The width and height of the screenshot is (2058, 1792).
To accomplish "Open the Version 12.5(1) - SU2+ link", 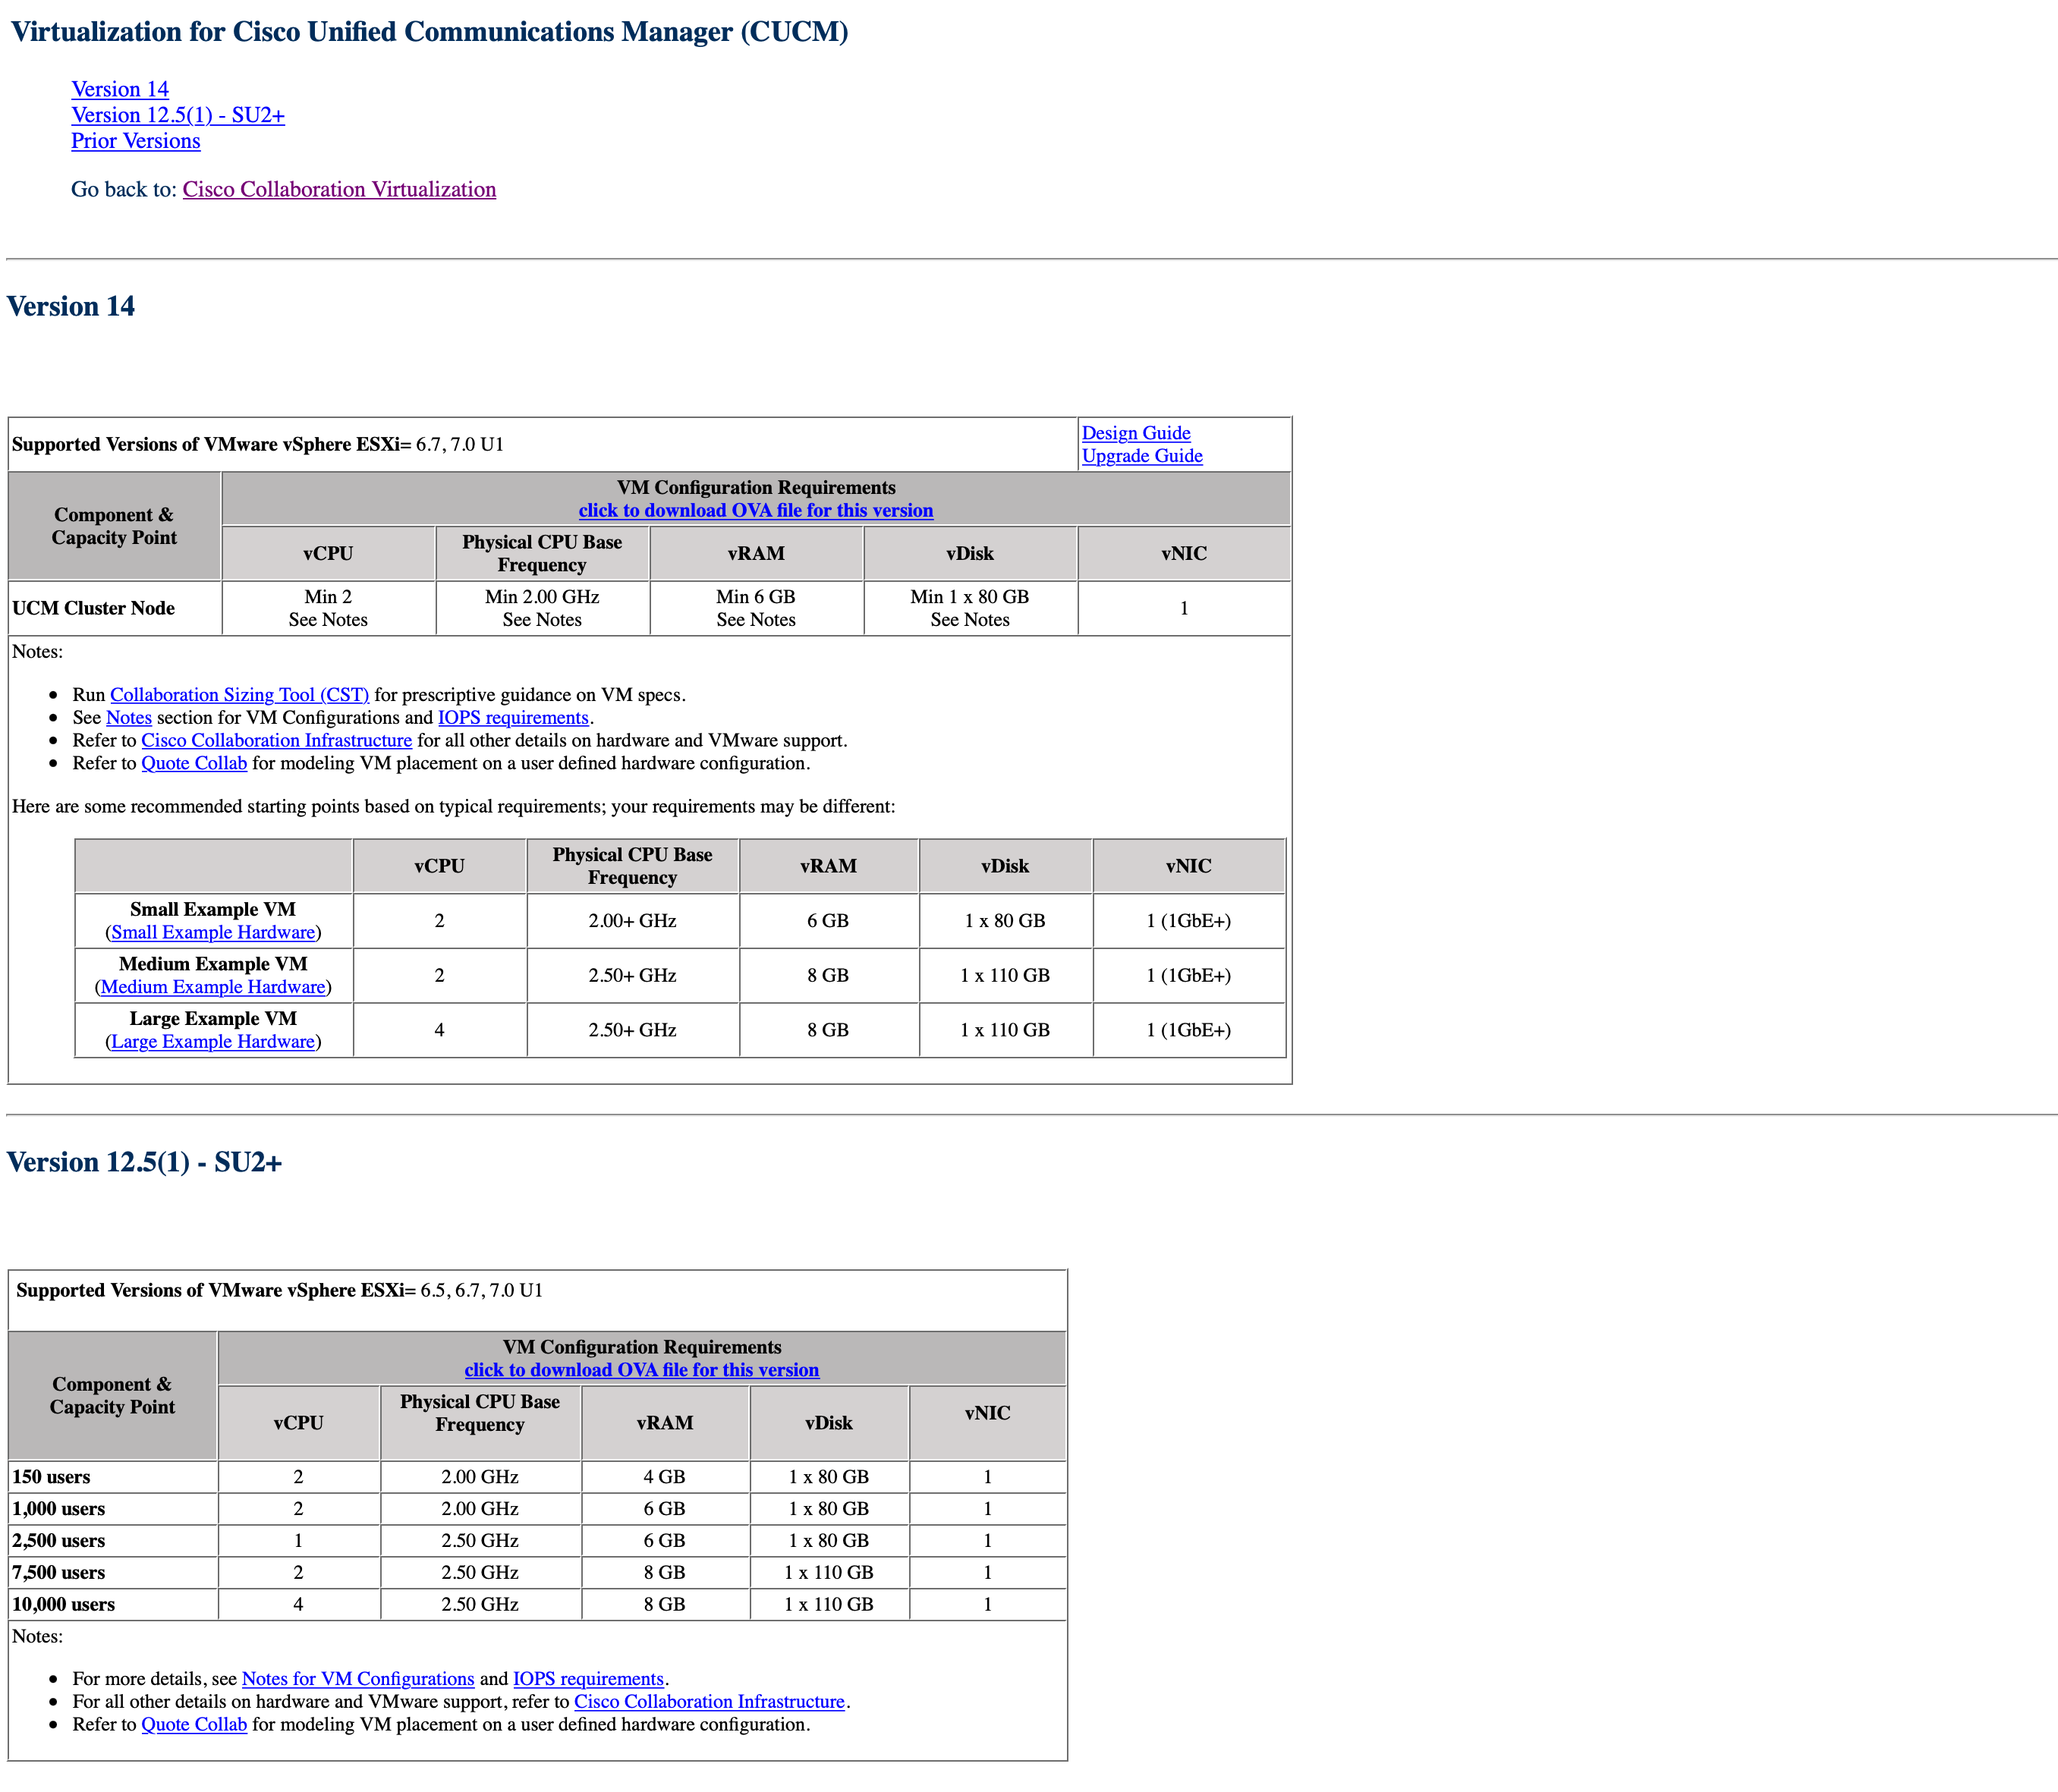I will (178, 115).
